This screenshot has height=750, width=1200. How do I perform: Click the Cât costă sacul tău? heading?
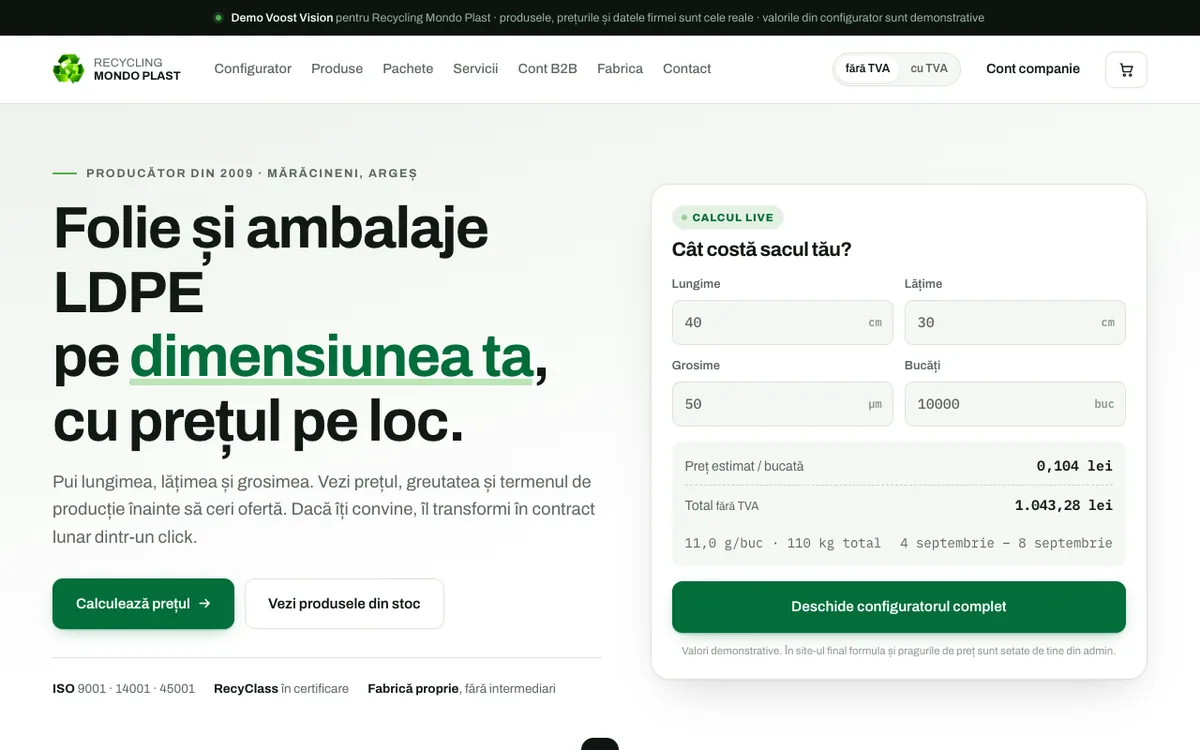[761, 250]
